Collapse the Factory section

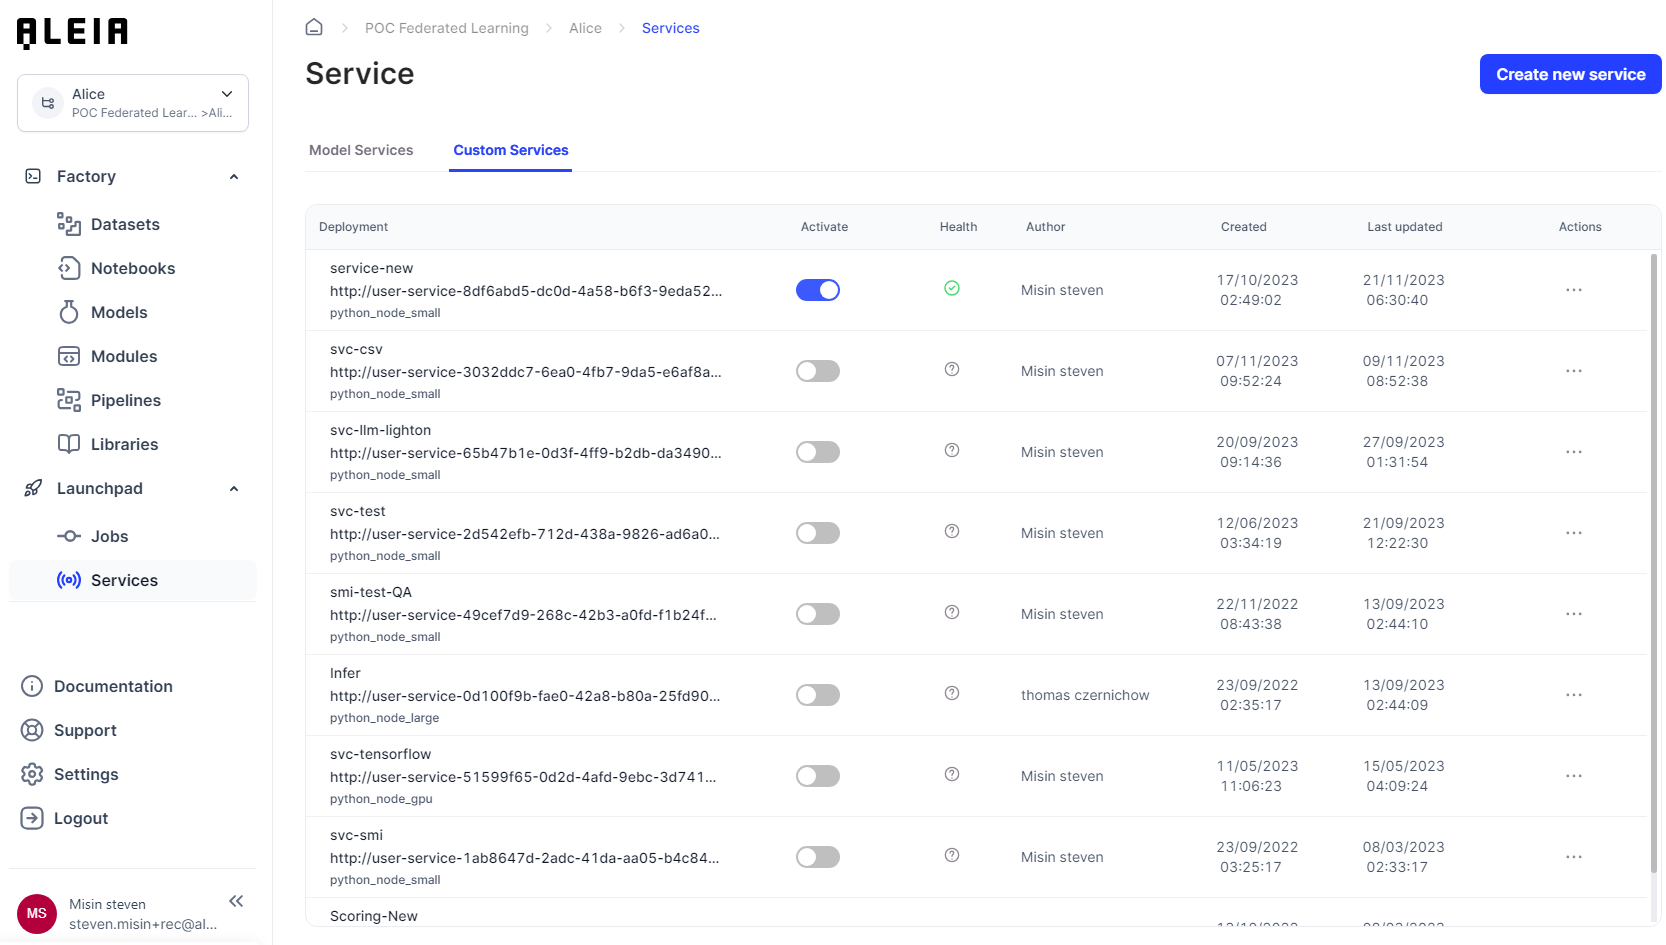click(x=233, y=176)
